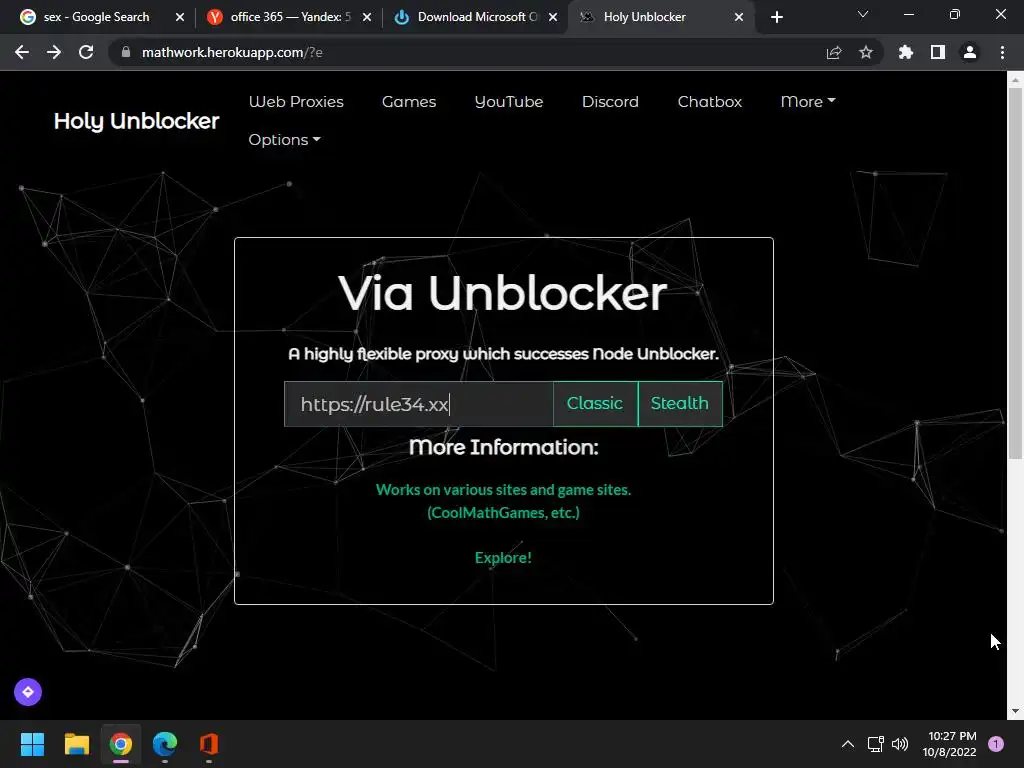This screenshot has width=1024, height=768.
Task: Show hidden system tray icons
Action: click(x=848, y=744)
